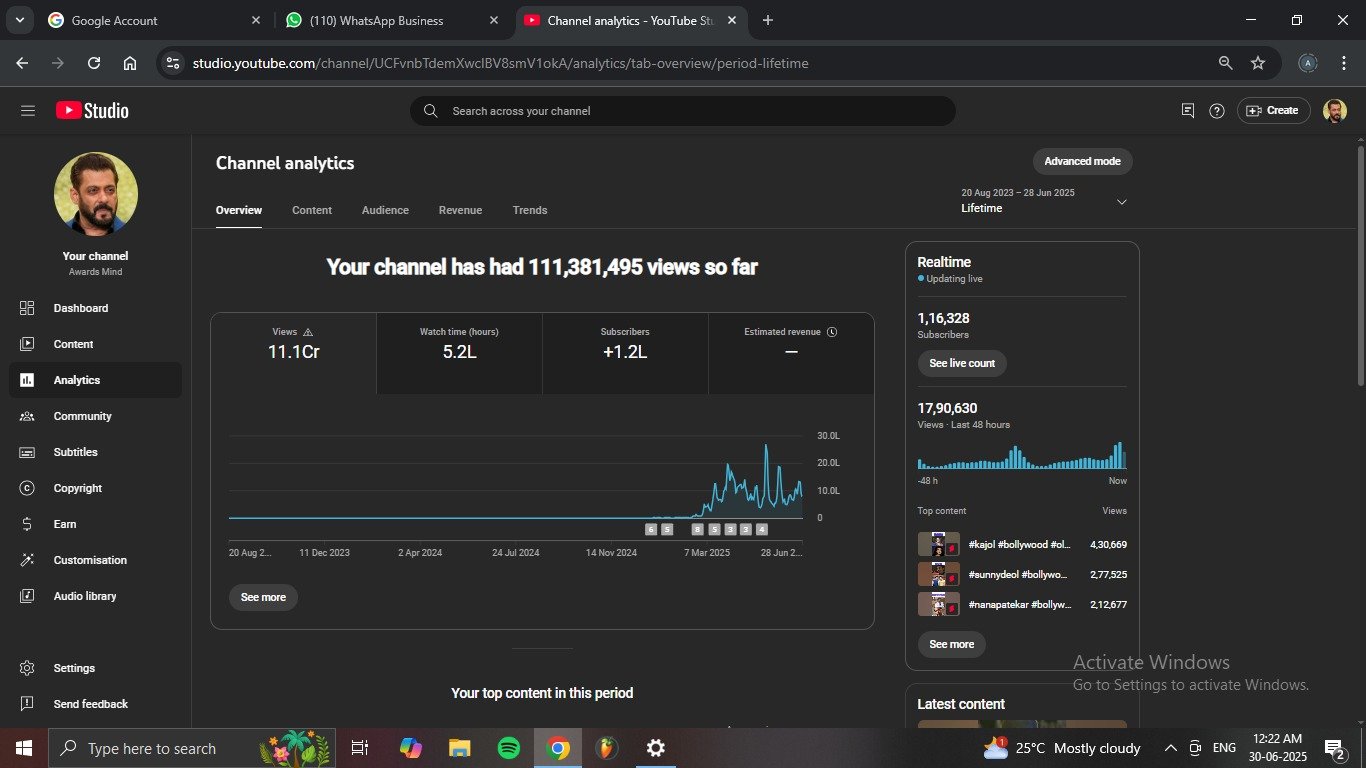
Task: Open File Explorer from the taskbar
Action: [x=459, y=748]
